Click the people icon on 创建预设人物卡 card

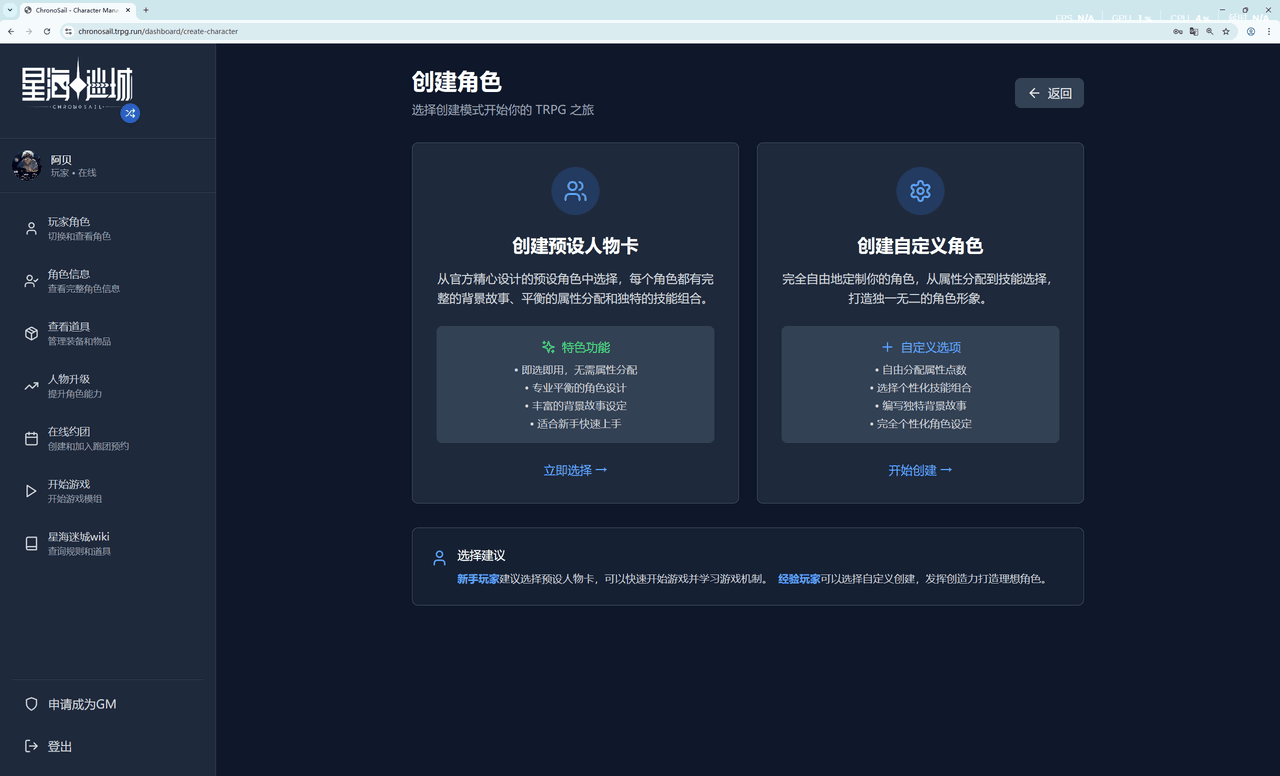[575, 191]
